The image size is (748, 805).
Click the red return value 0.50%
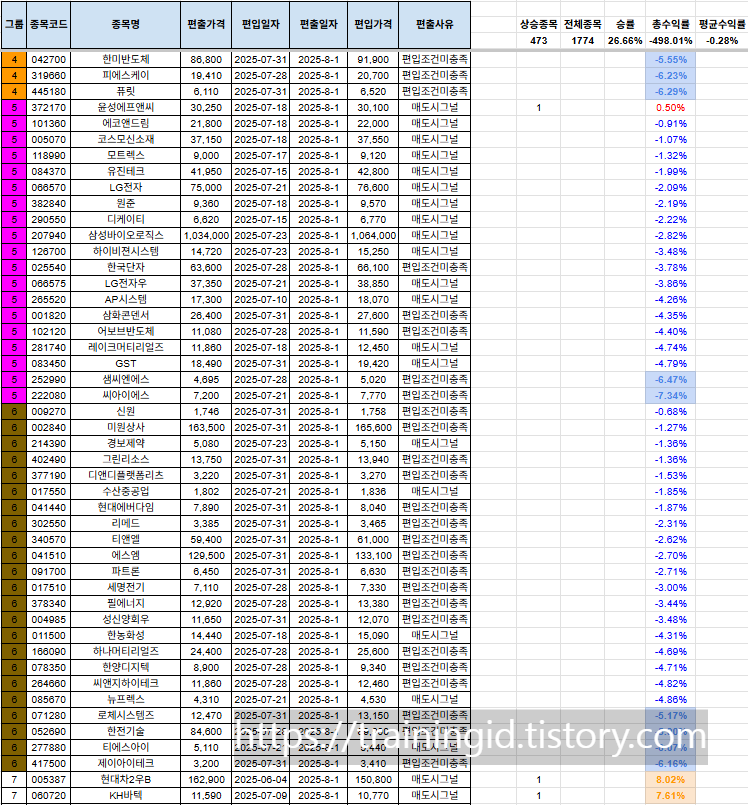point(670,108)
